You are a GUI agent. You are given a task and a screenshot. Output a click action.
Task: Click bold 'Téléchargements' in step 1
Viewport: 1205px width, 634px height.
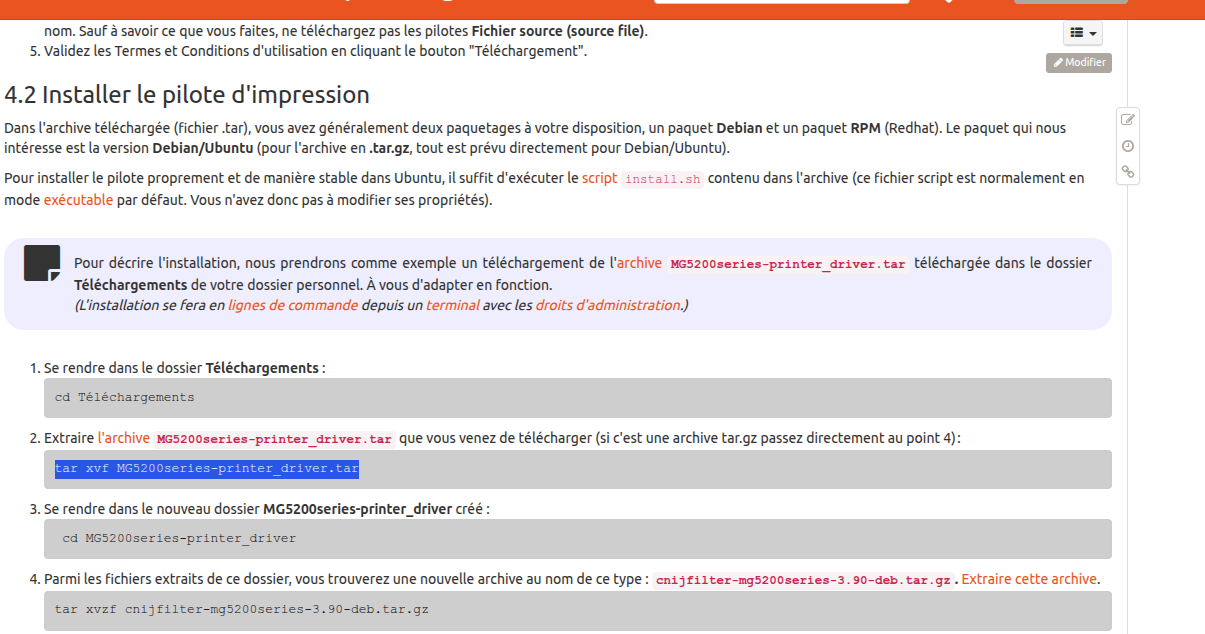point(262,368)
